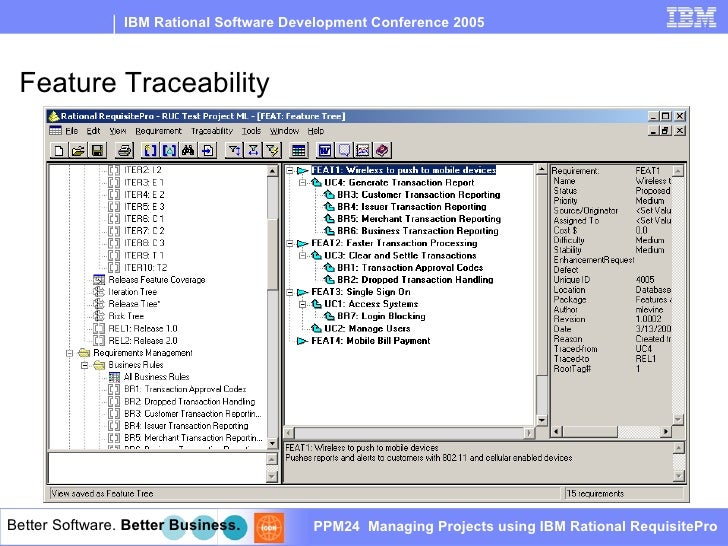Click the filter with vertical arrows icon
The image size is (728, 546).
click(x=234, y=150)
